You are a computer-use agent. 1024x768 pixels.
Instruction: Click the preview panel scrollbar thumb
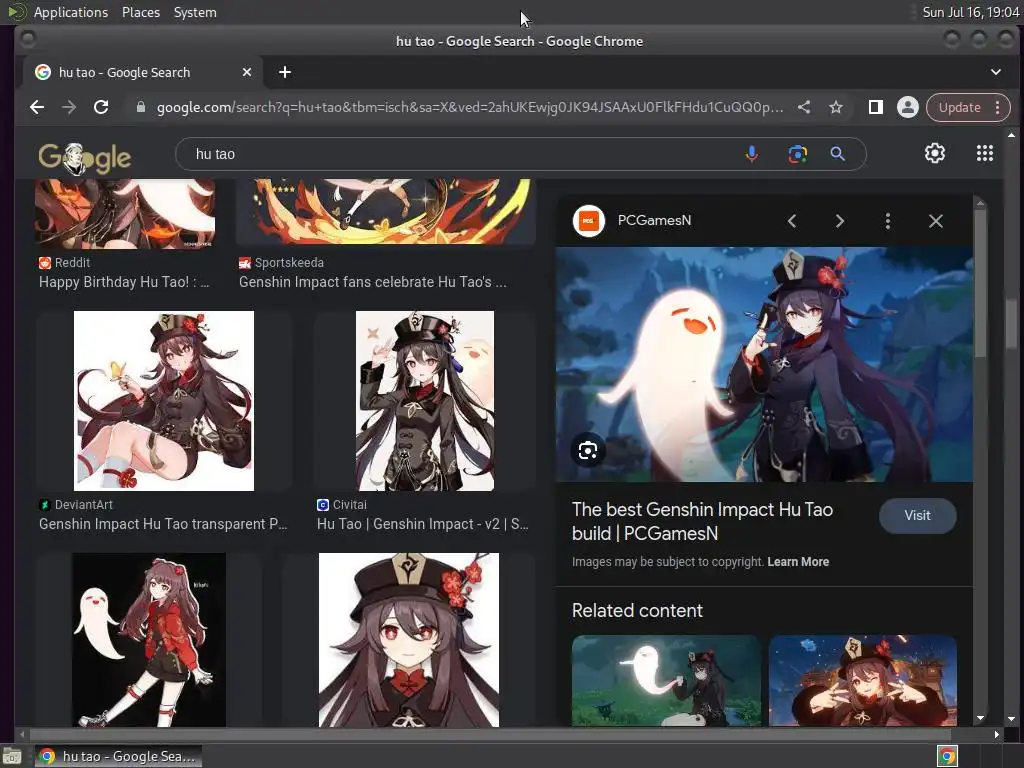pyautogui.click(x=980, y=282)
